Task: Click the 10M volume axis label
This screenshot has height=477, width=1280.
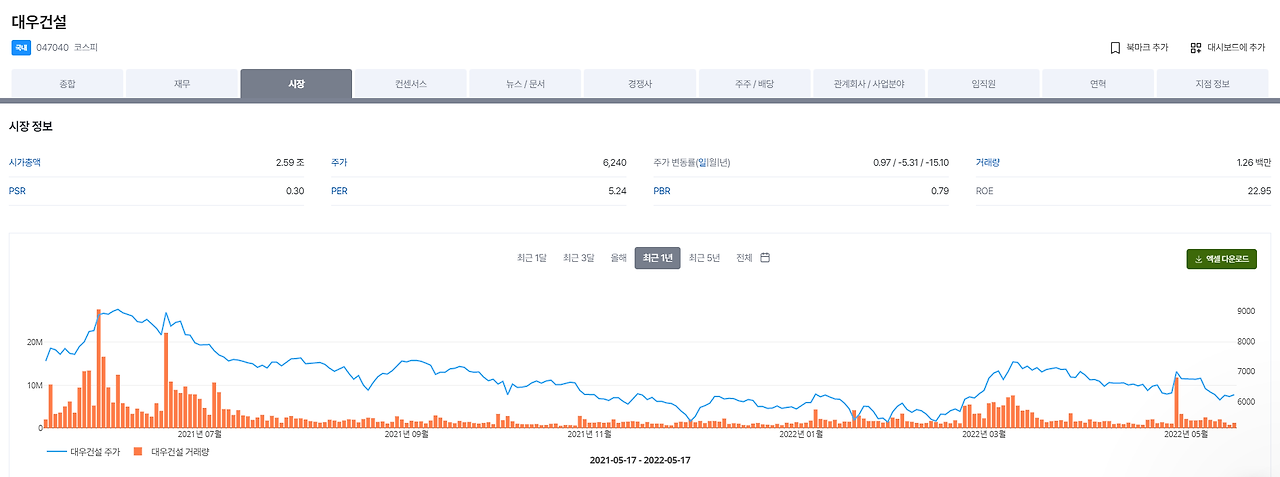Action: (34, 385)
